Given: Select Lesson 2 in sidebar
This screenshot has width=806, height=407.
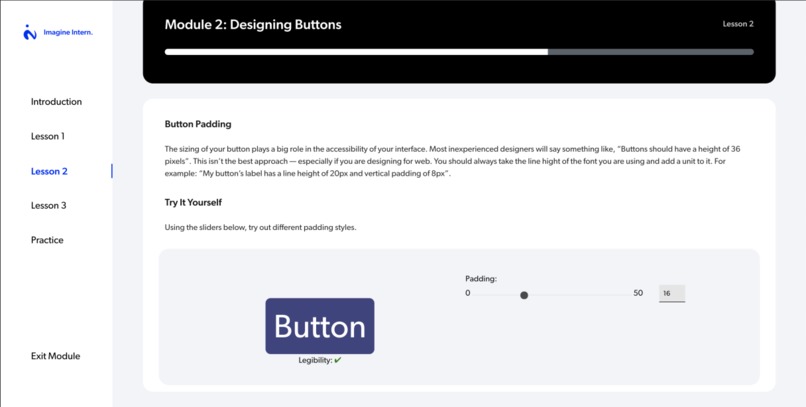Looking at the screenshot, I should coord(49,171).
